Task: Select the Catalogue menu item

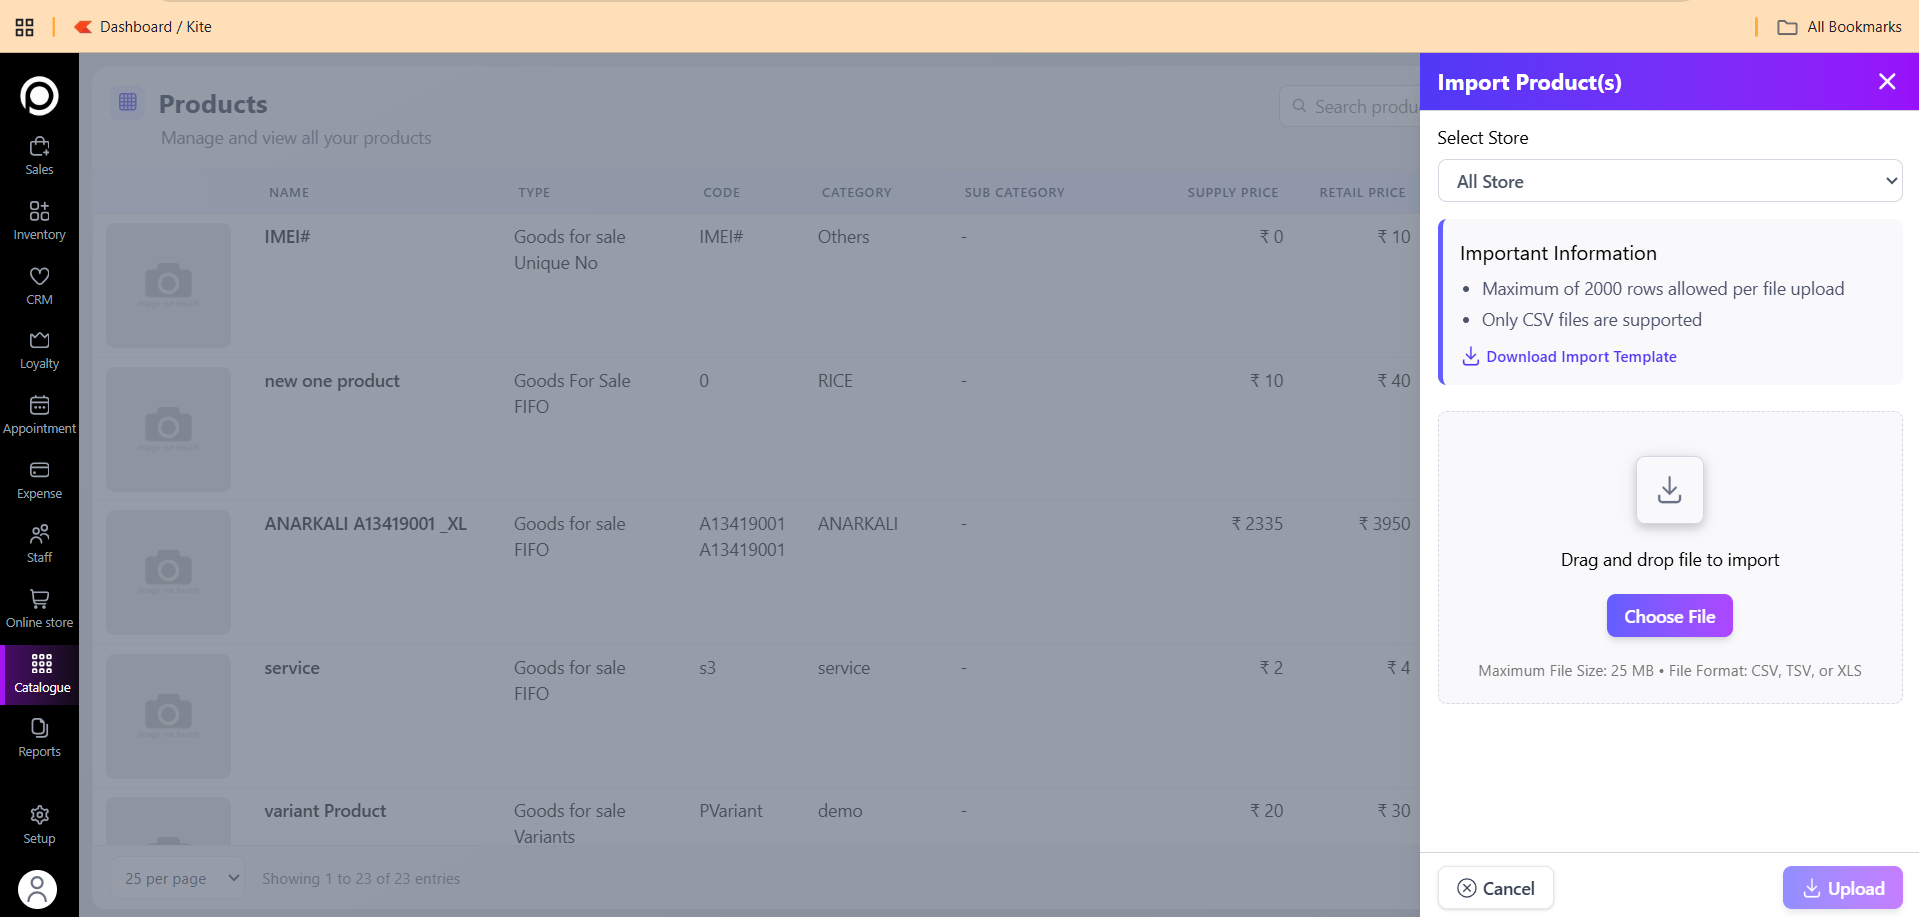Action: point(42,674)
